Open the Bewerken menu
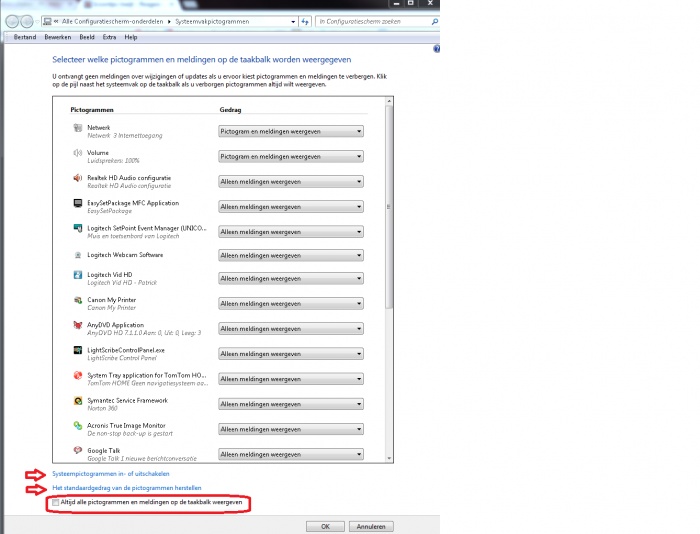 [58, 37]
